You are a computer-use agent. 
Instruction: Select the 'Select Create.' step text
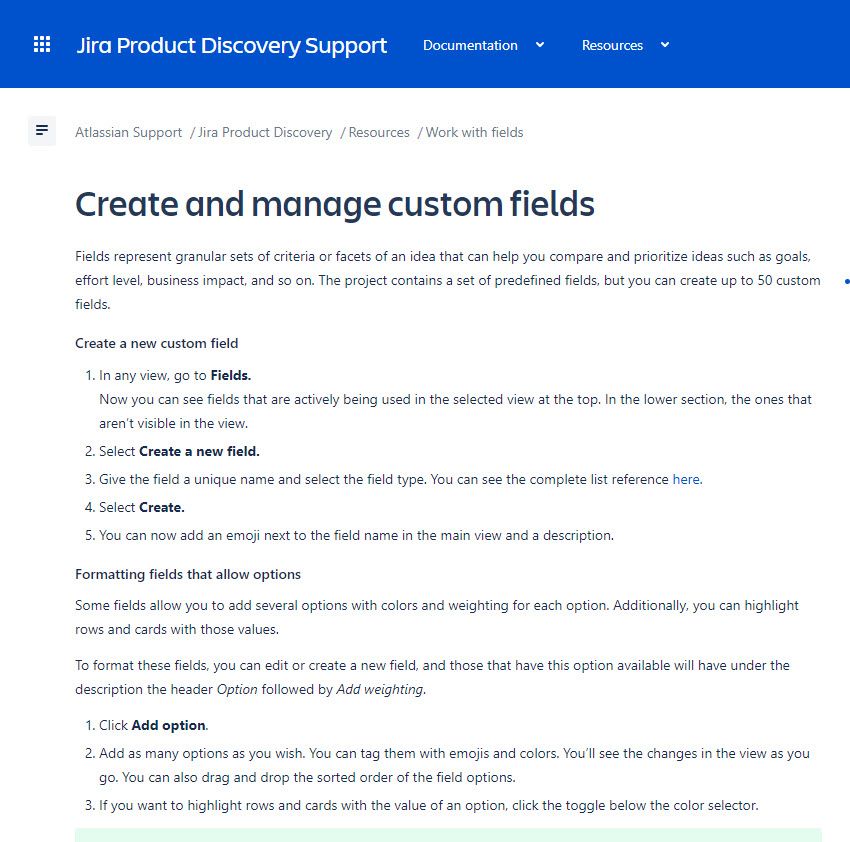pyautogui.click(x=142, y=507)
